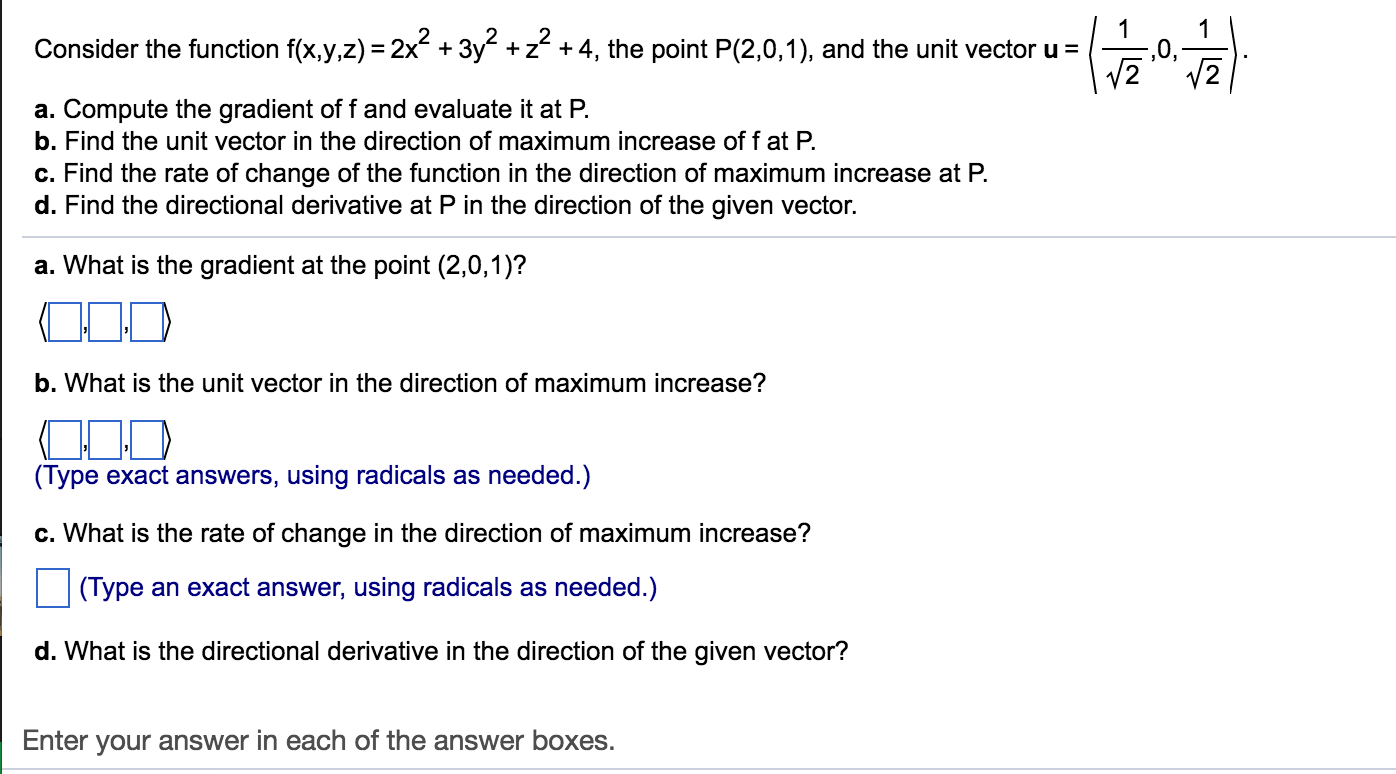Click the last gradient answer box in part a
This screenshot has height=774, width=1396.
point(145,322)
